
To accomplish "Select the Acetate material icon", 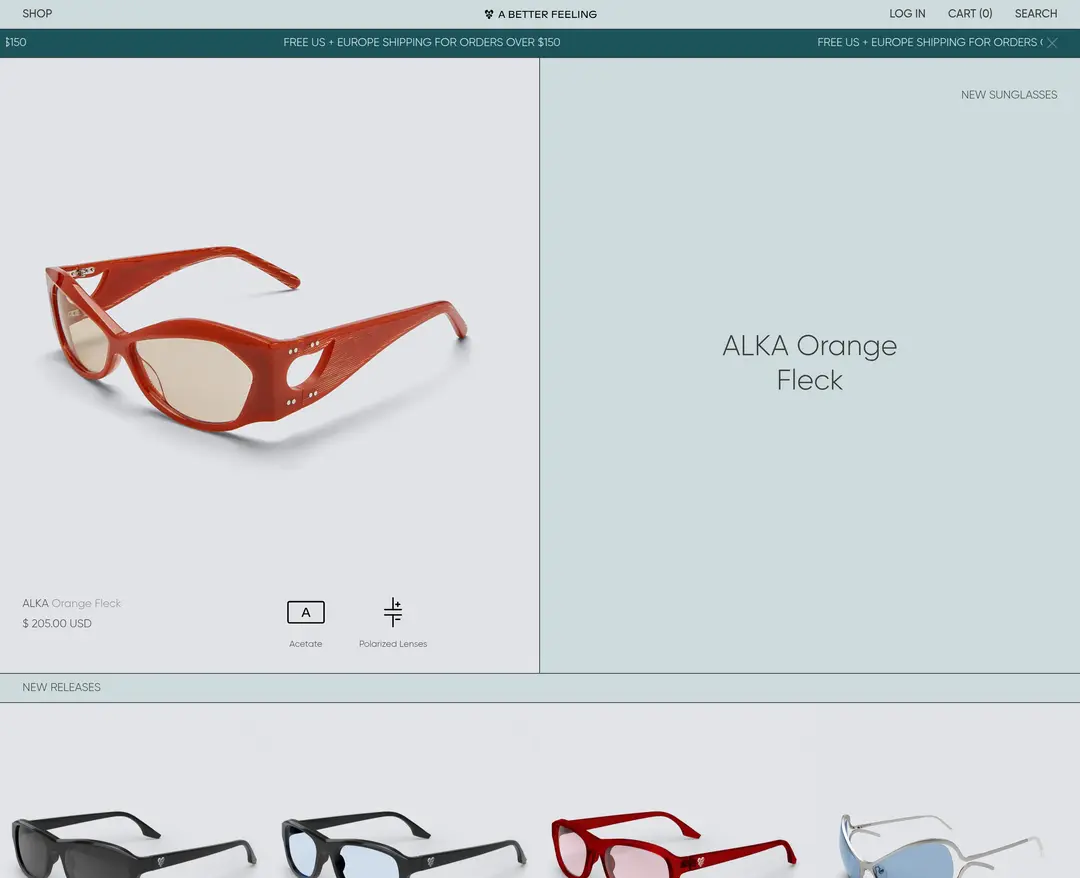I will point(306,612).
